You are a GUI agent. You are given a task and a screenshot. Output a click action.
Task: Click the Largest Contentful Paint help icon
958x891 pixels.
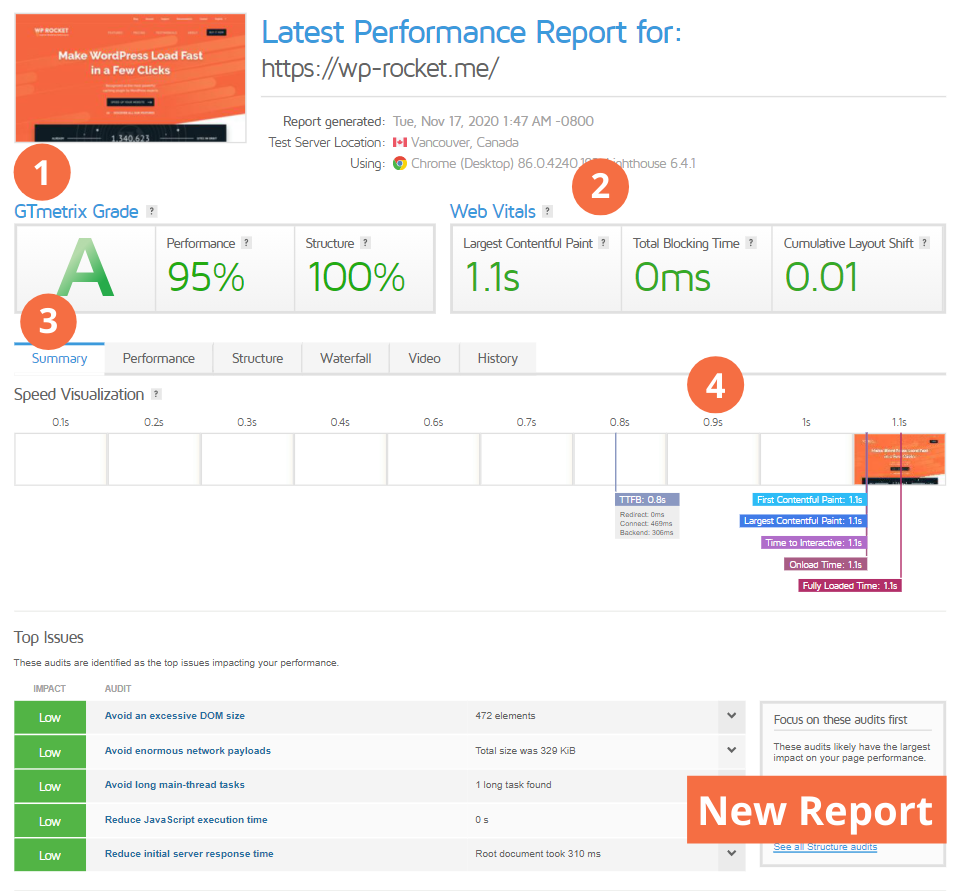[603, 243]
